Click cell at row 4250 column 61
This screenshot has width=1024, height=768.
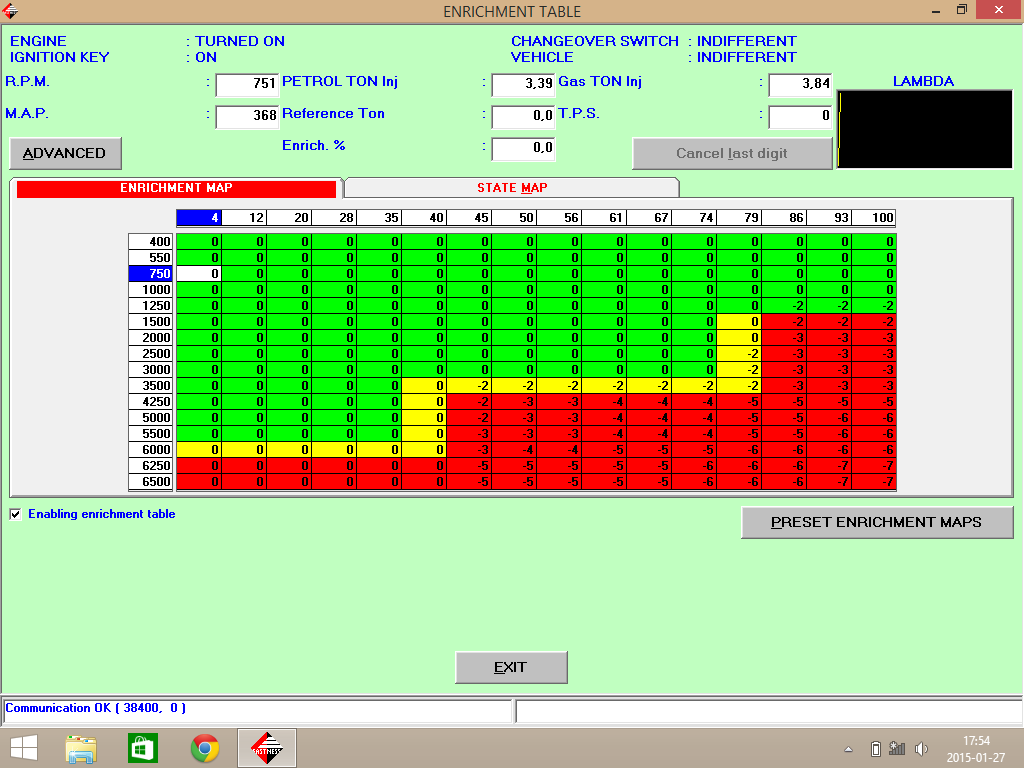coord(604,402)
